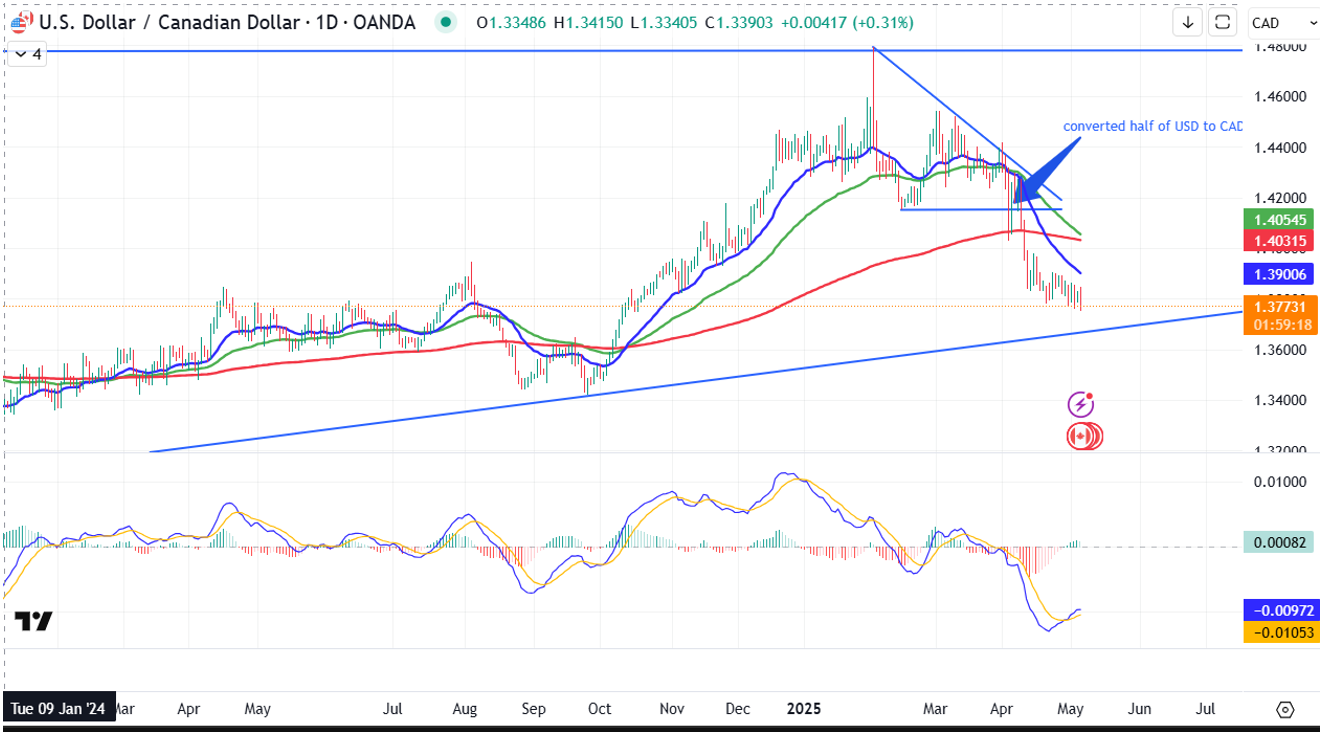Open chart settings hexagon icon

click(1286, 709)
